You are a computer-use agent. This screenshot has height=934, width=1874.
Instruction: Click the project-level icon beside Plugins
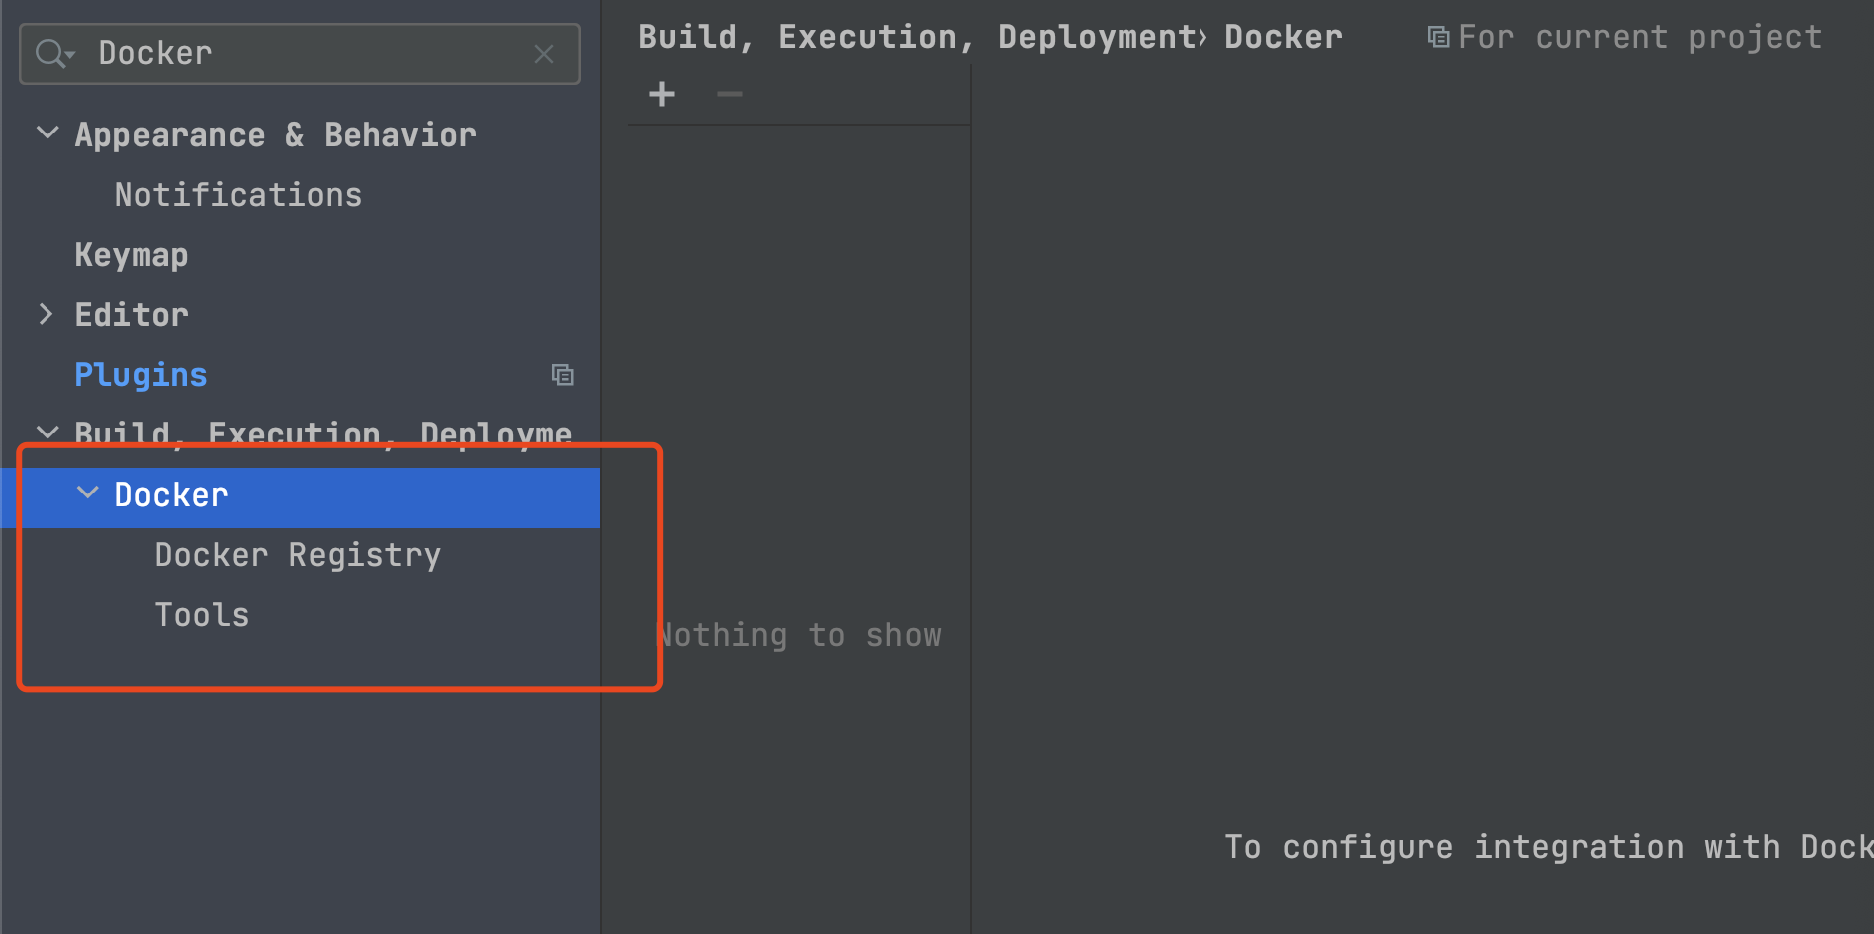point(563,375)
